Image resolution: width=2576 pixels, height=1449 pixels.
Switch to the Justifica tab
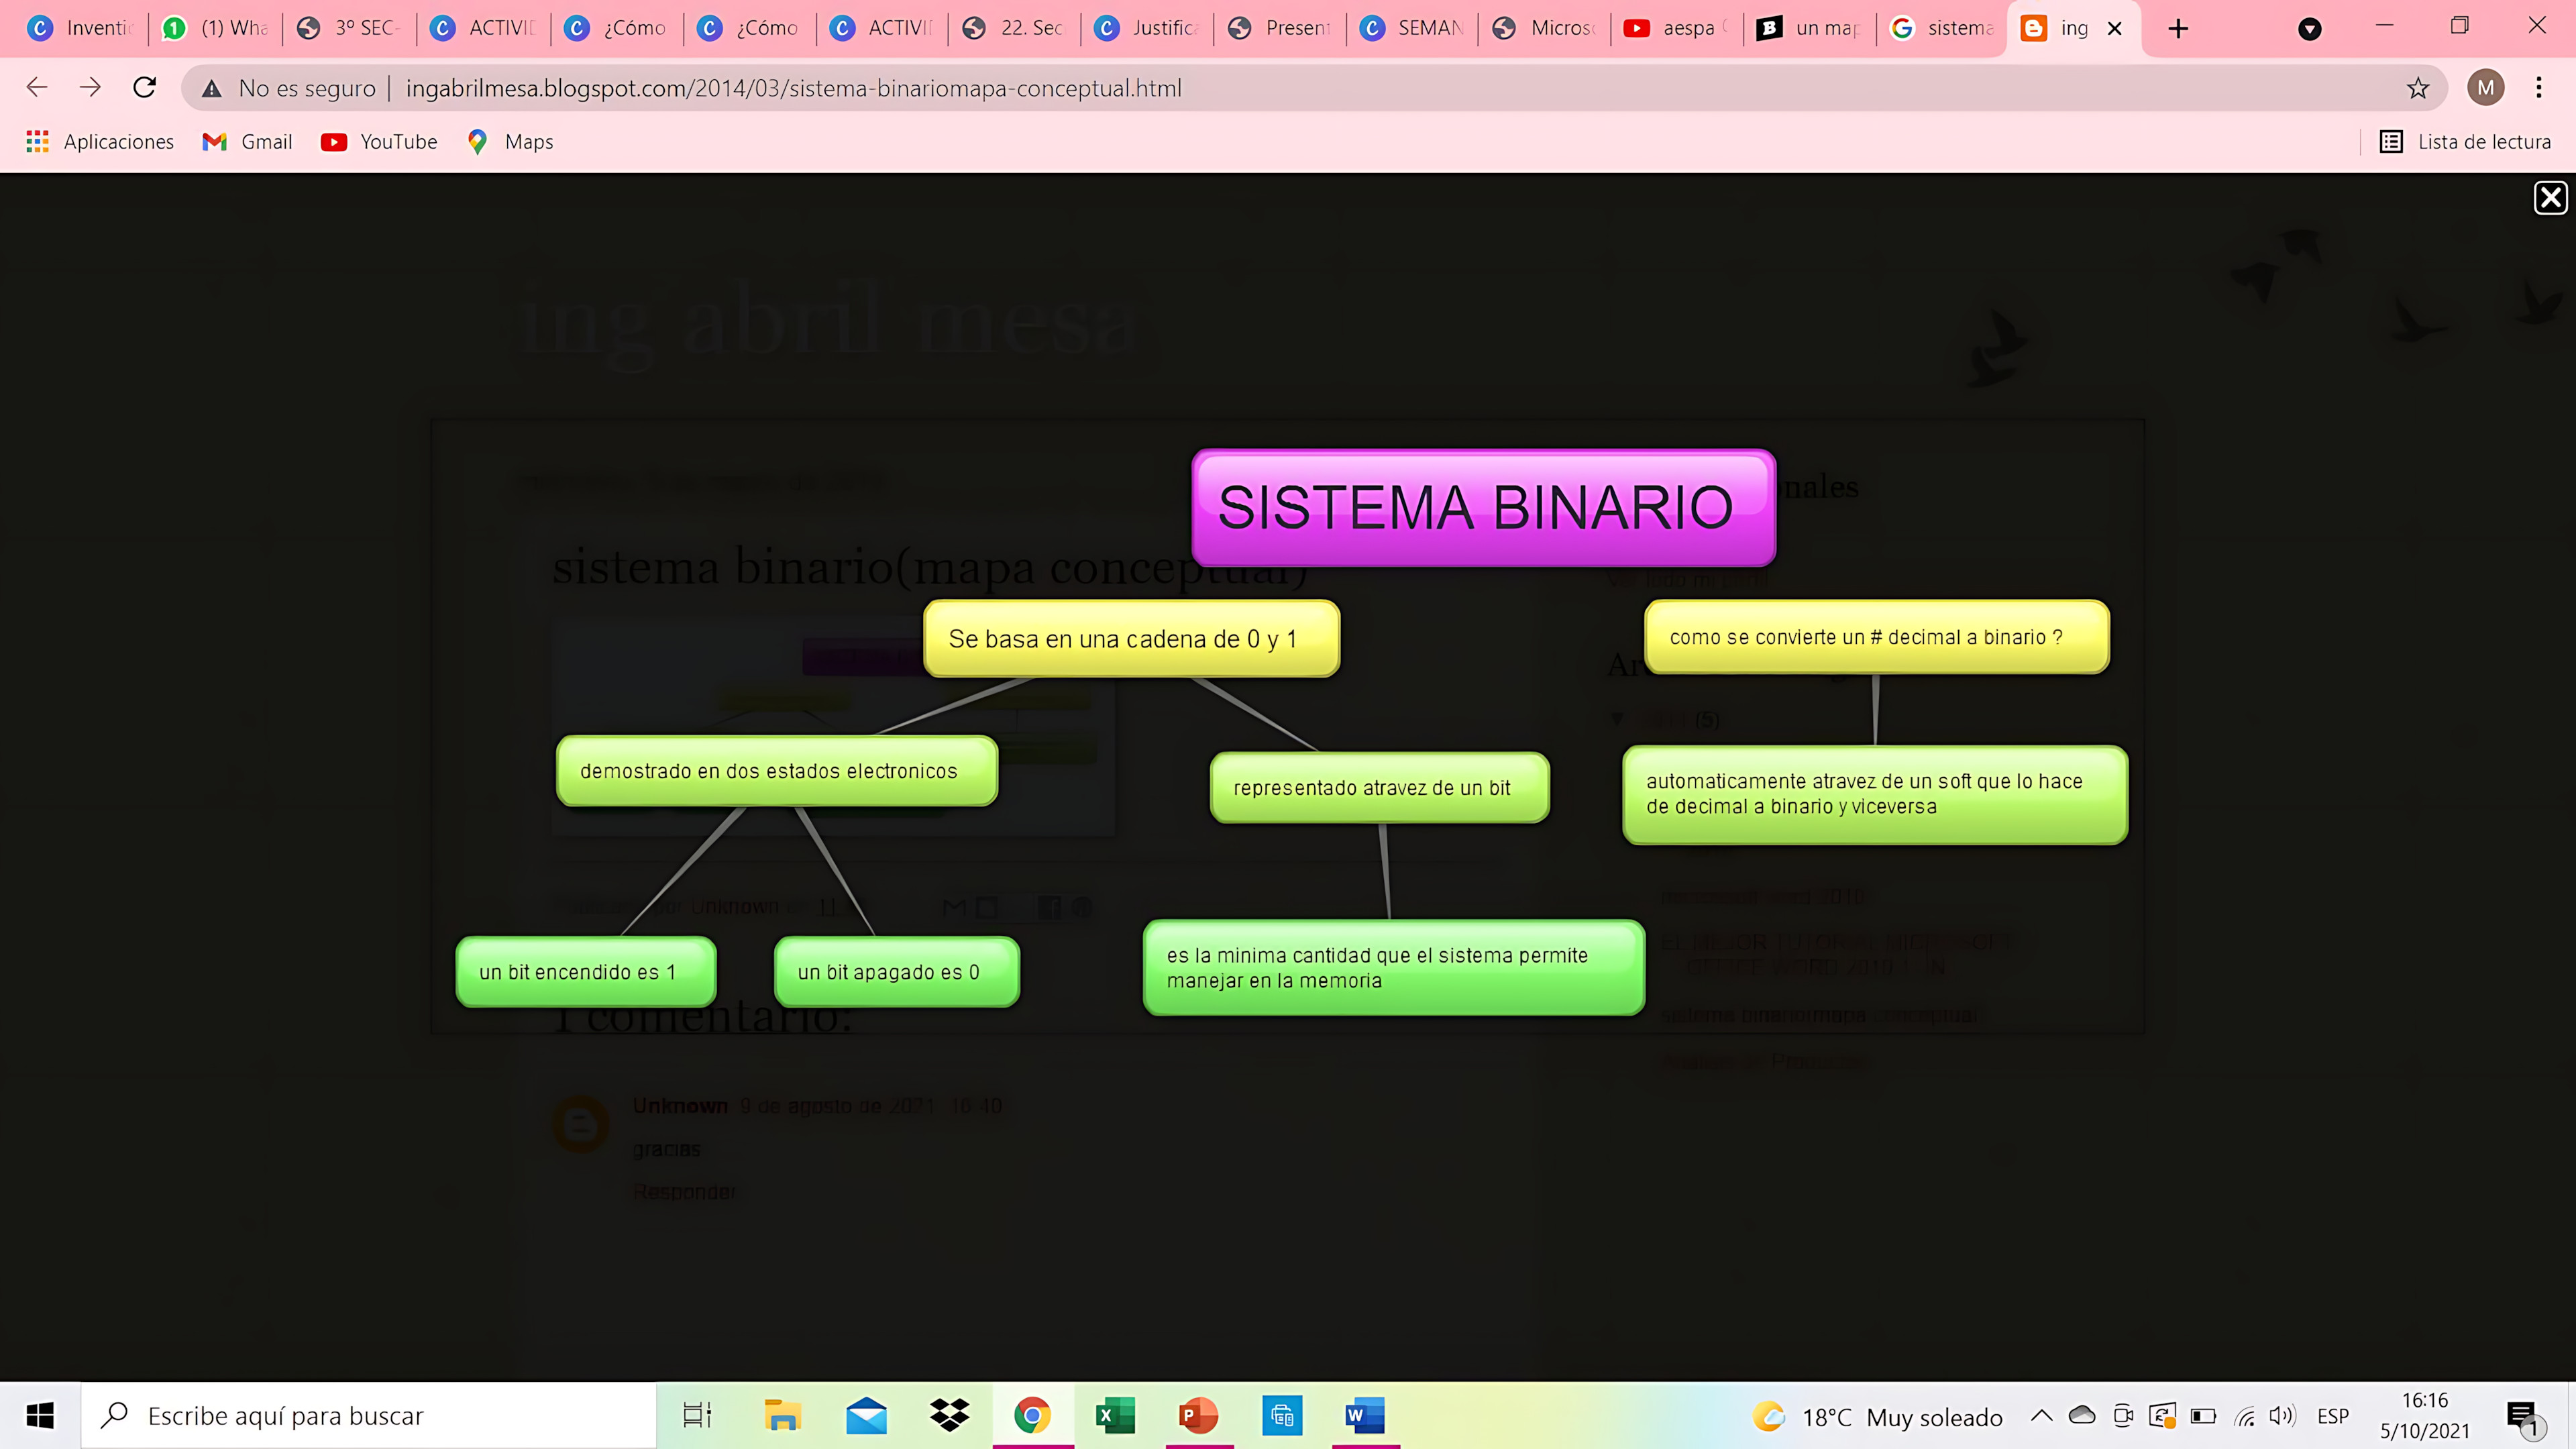[x=1147, y=28]
